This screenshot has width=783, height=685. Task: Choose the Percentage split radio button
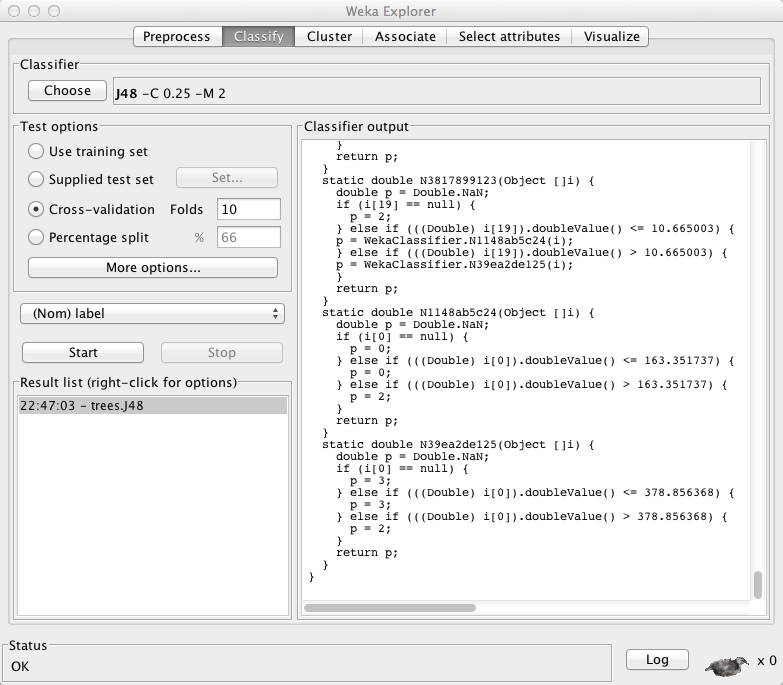pos(36,238)
